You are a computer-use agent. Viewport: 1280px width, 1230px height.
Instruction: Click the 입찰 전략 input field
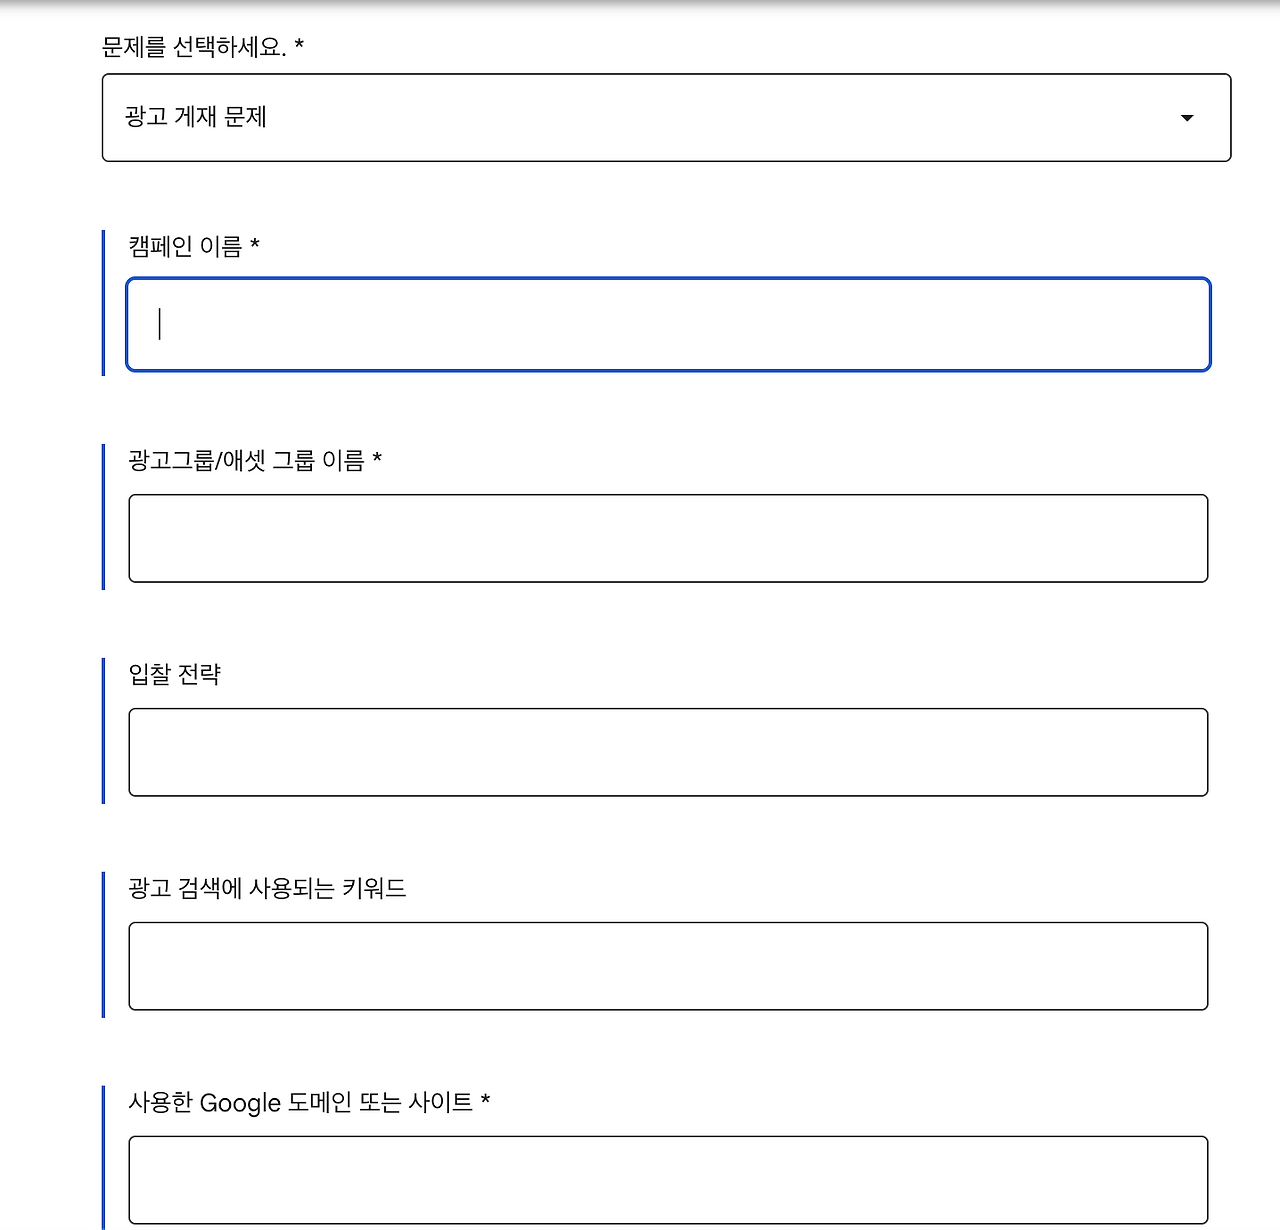click(667, 751)
